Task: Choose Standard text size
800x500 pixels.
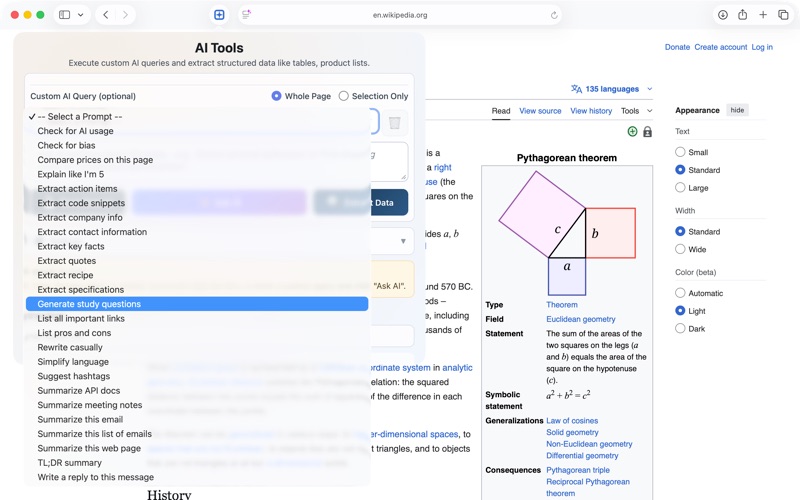Action: [680, 170]
